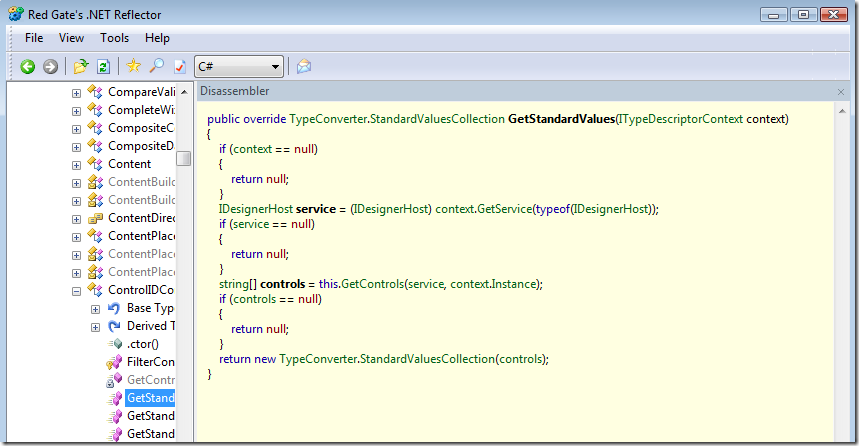Screen dimensions: 859x446
Task: Click the highlighted GetStand method icon
Action: 114,398
